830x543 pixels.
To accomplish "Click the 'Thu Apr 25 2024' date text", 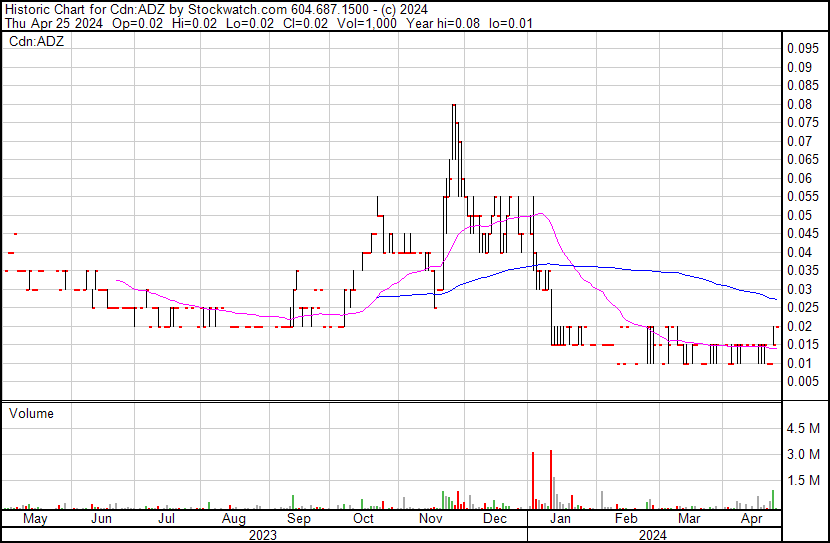I will 54,23.
